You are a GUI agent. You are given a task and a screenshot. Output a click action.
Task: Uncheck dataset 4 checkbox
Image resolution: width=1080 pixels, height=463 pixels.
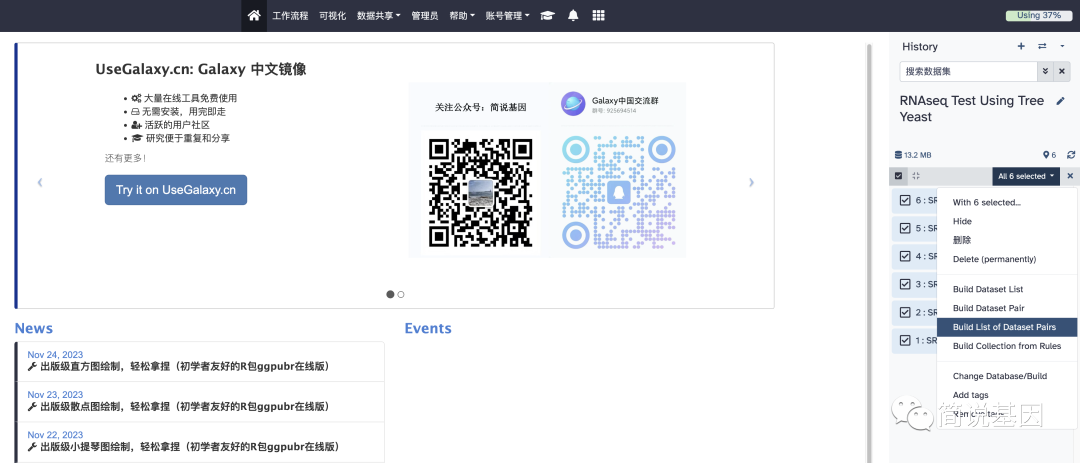(x=905, y=256)
